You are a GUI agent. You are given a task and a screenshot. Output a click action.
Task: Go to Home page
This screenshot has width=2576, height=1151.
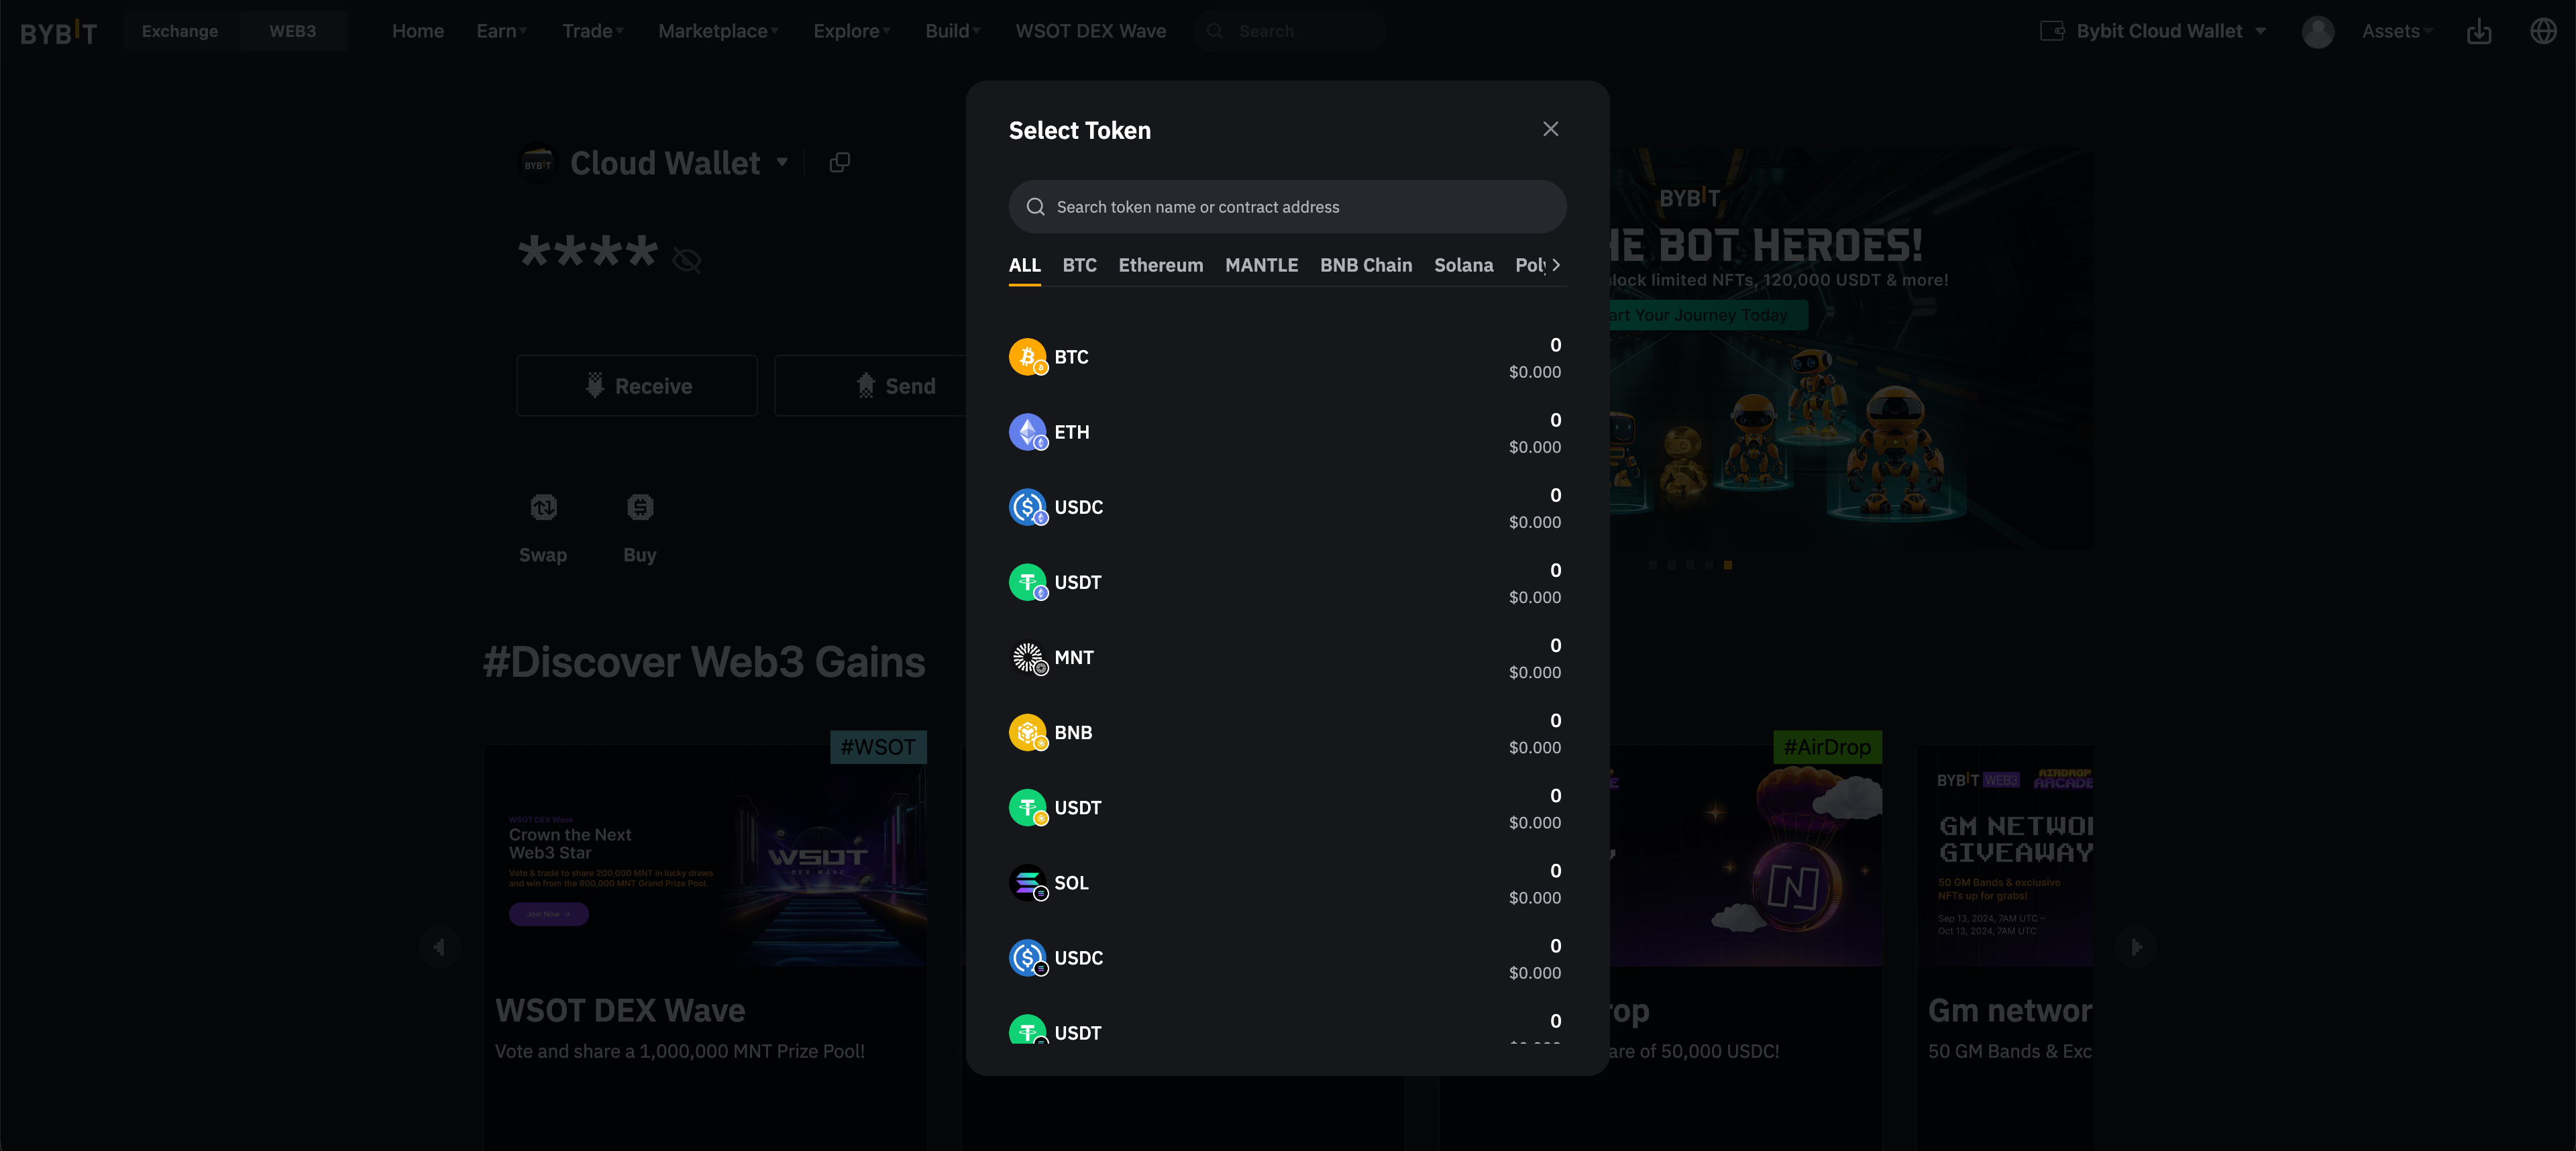[418, 31]
